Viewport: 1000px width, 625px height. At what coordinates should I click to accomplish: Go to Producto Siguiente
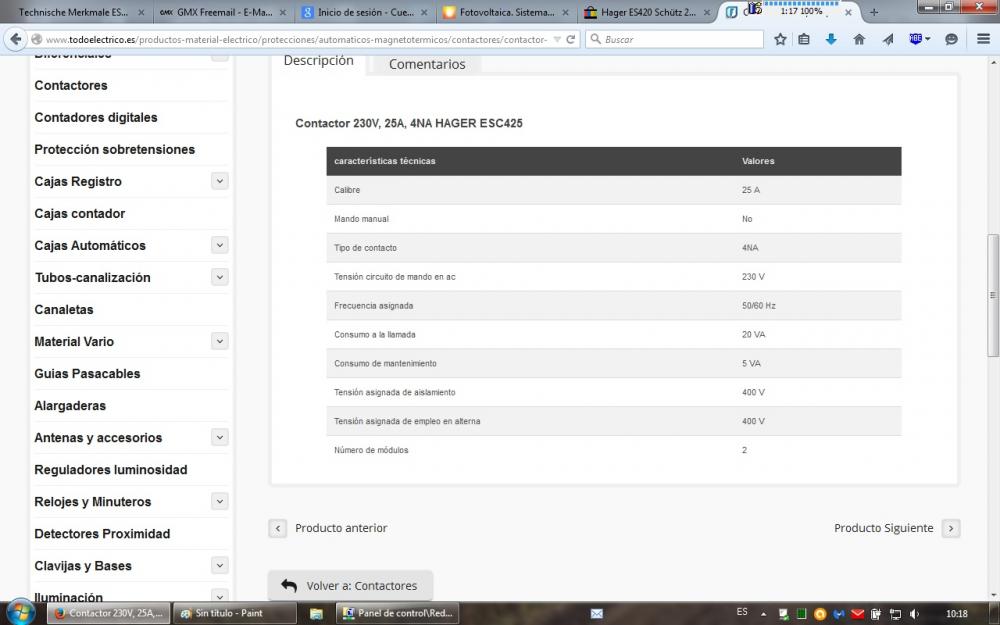[897, 528]
